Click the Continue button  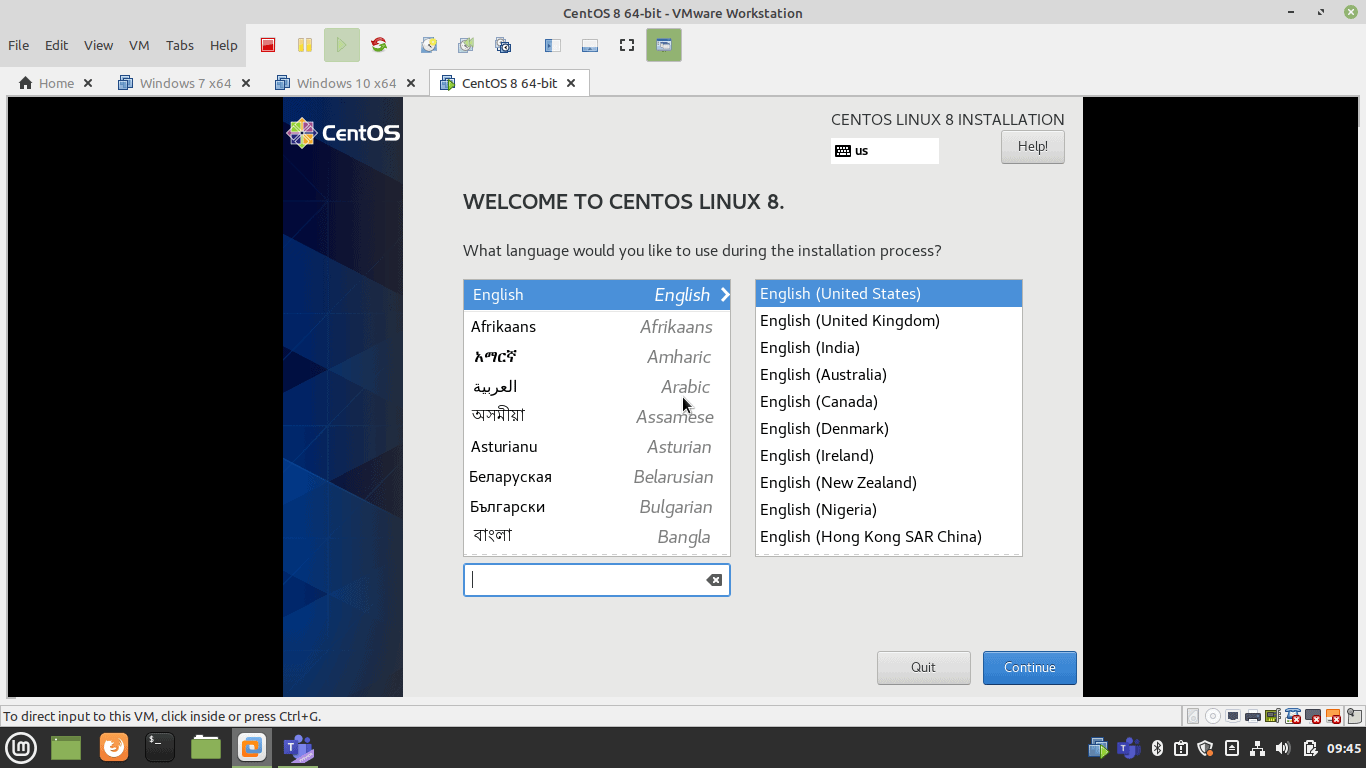click(x=1030, y=668)
